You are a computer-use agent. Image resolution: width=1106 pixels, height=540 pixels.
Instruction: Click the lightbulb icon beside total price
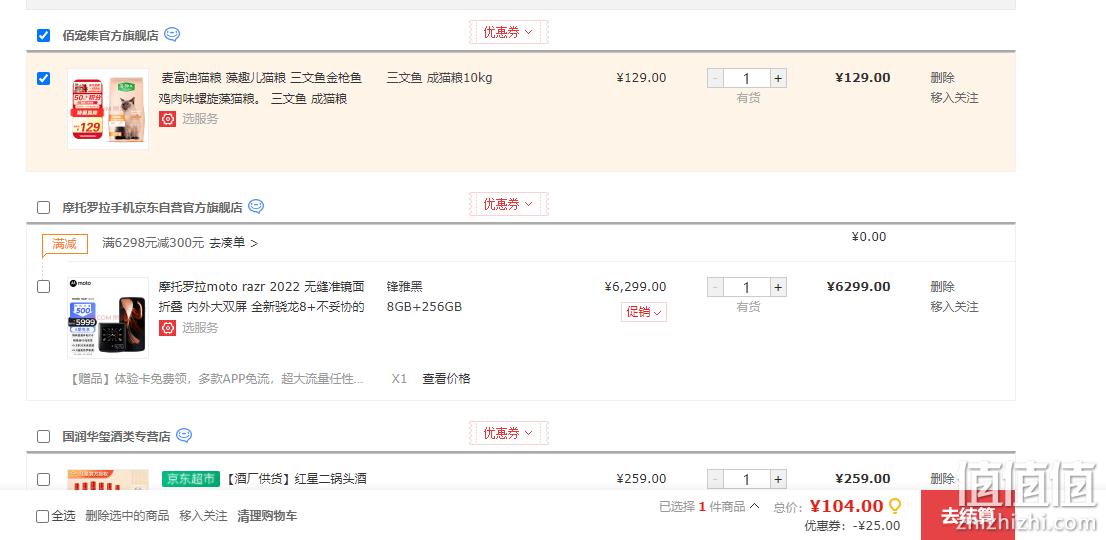tap(894, 505)
